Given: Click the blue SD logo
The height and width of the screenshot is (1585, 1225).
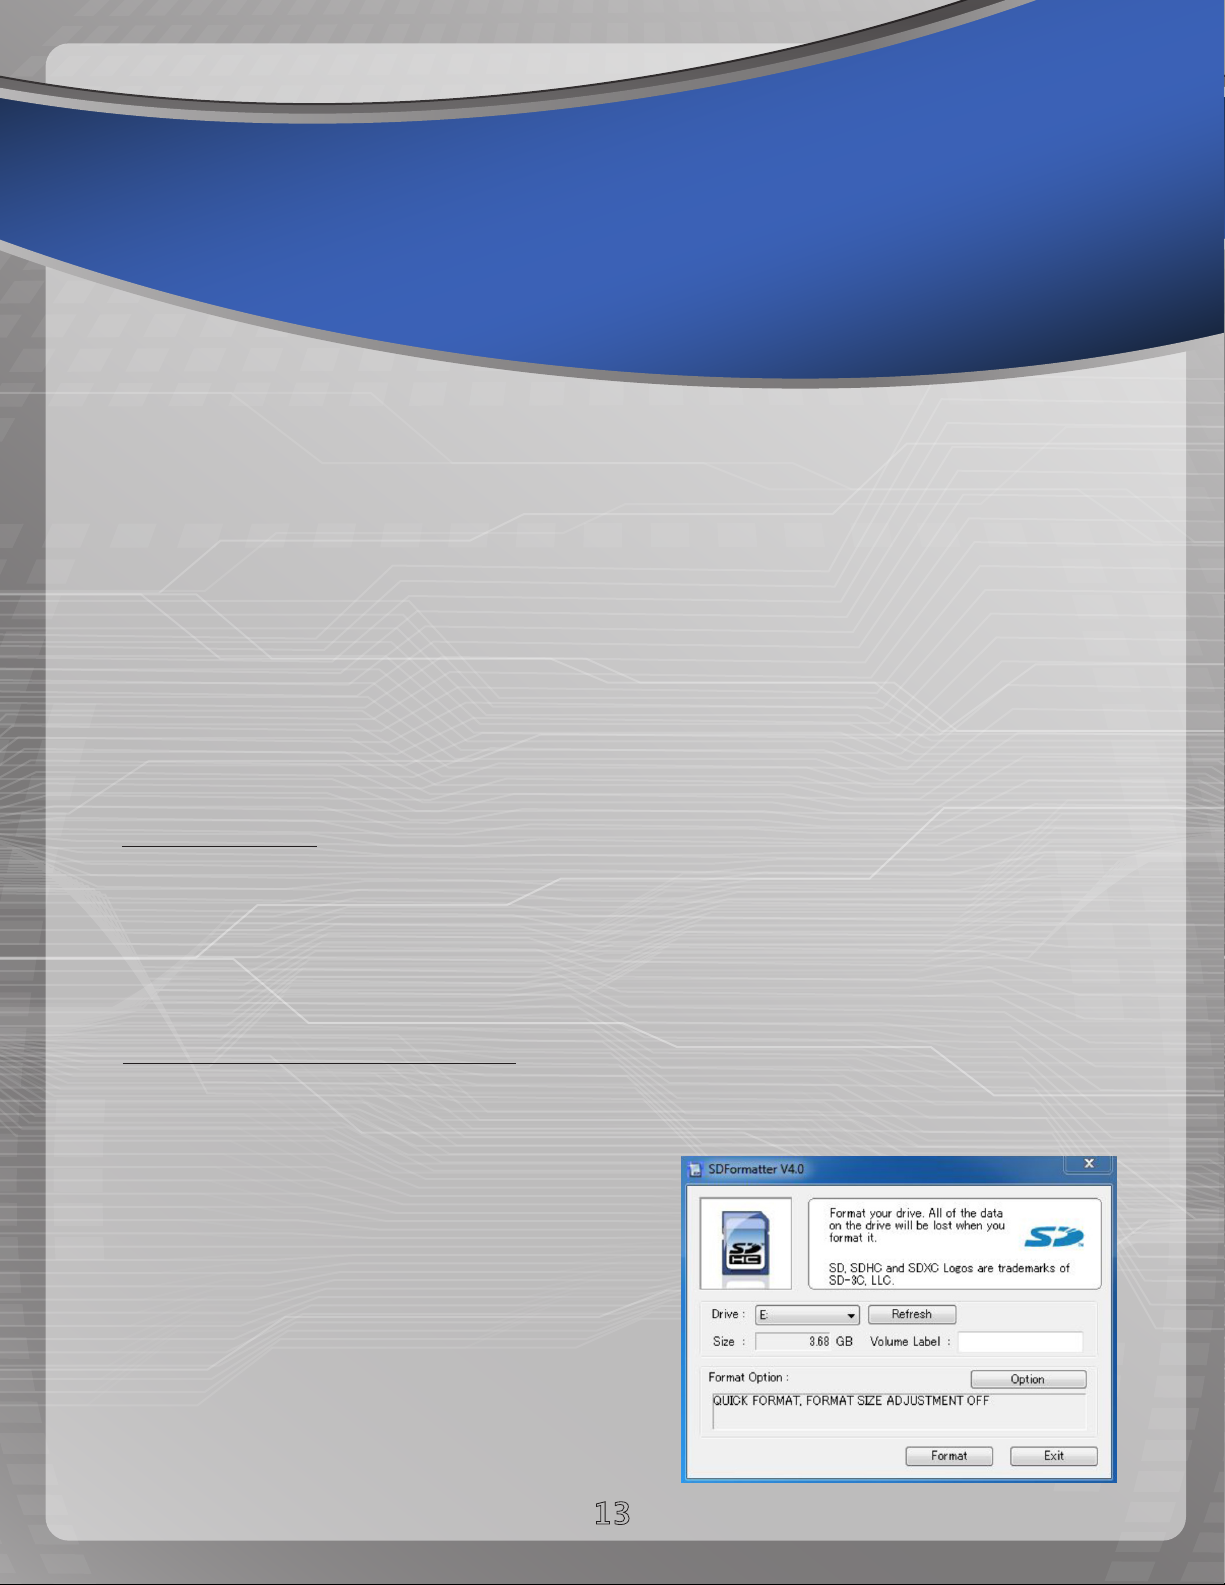Looking at the screenshot, I should click(x=1054, y=1237).
